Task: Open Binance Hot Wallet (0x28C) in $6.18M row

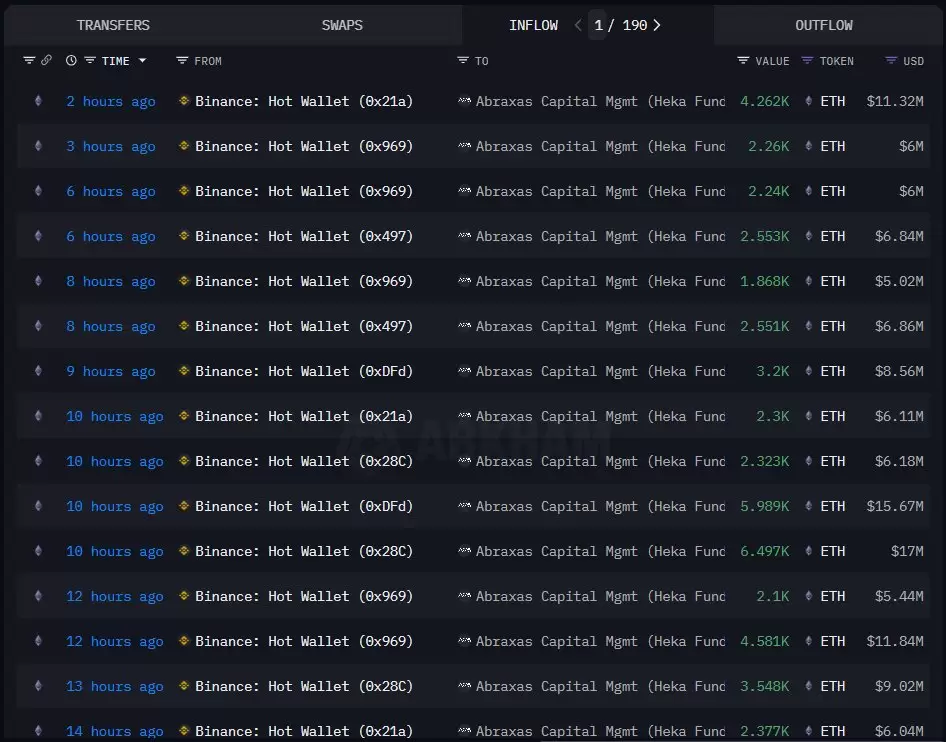Action: pyautogui.click(x=304, y=461)
